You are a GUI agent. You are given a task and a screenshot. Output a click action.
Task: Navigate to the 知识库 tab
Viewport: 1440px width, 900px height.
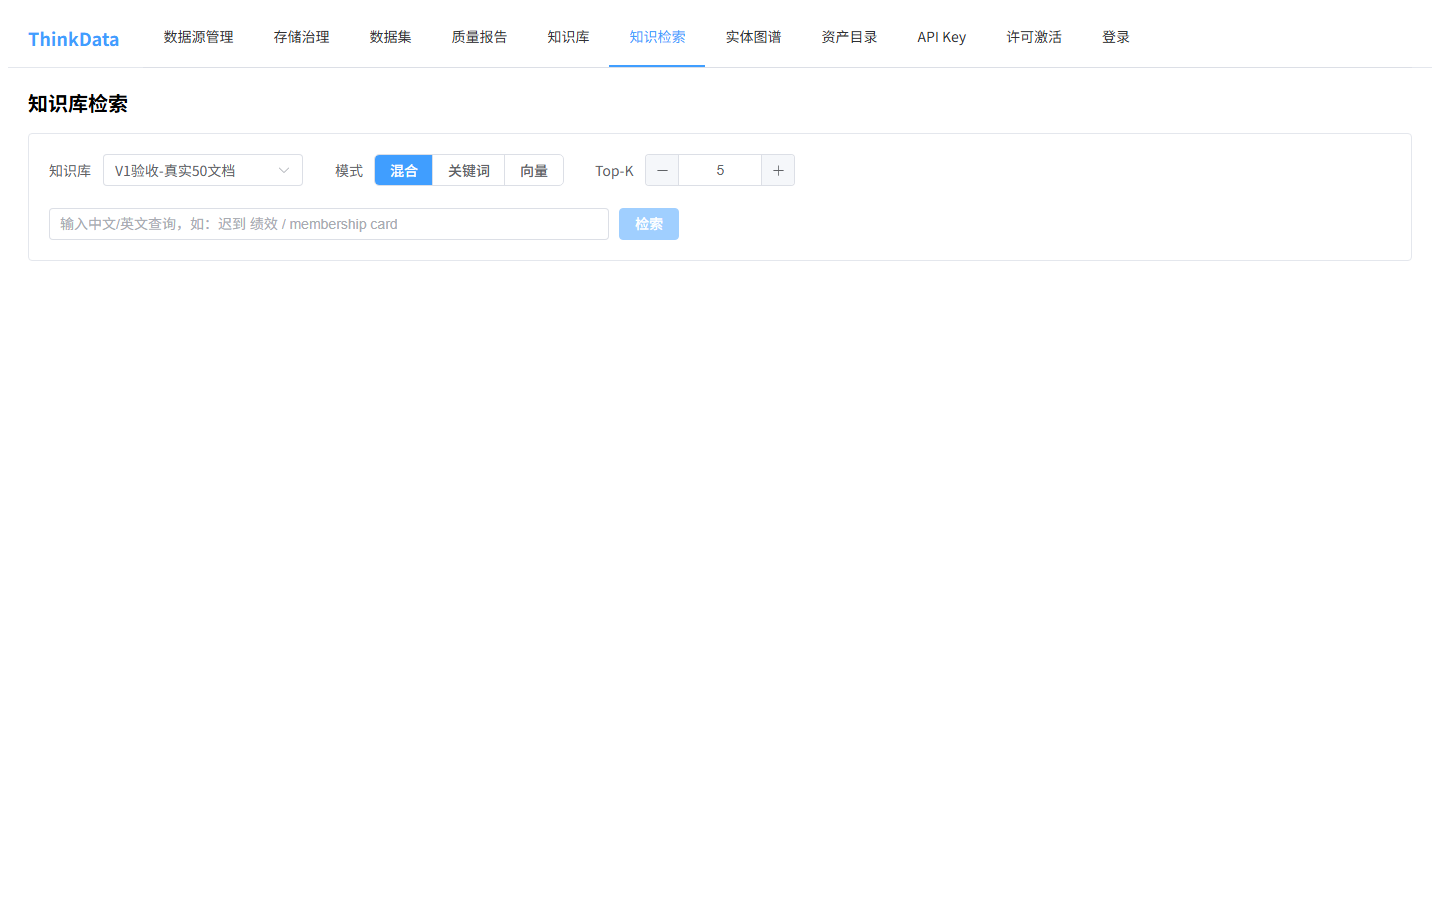click(568, 37)
